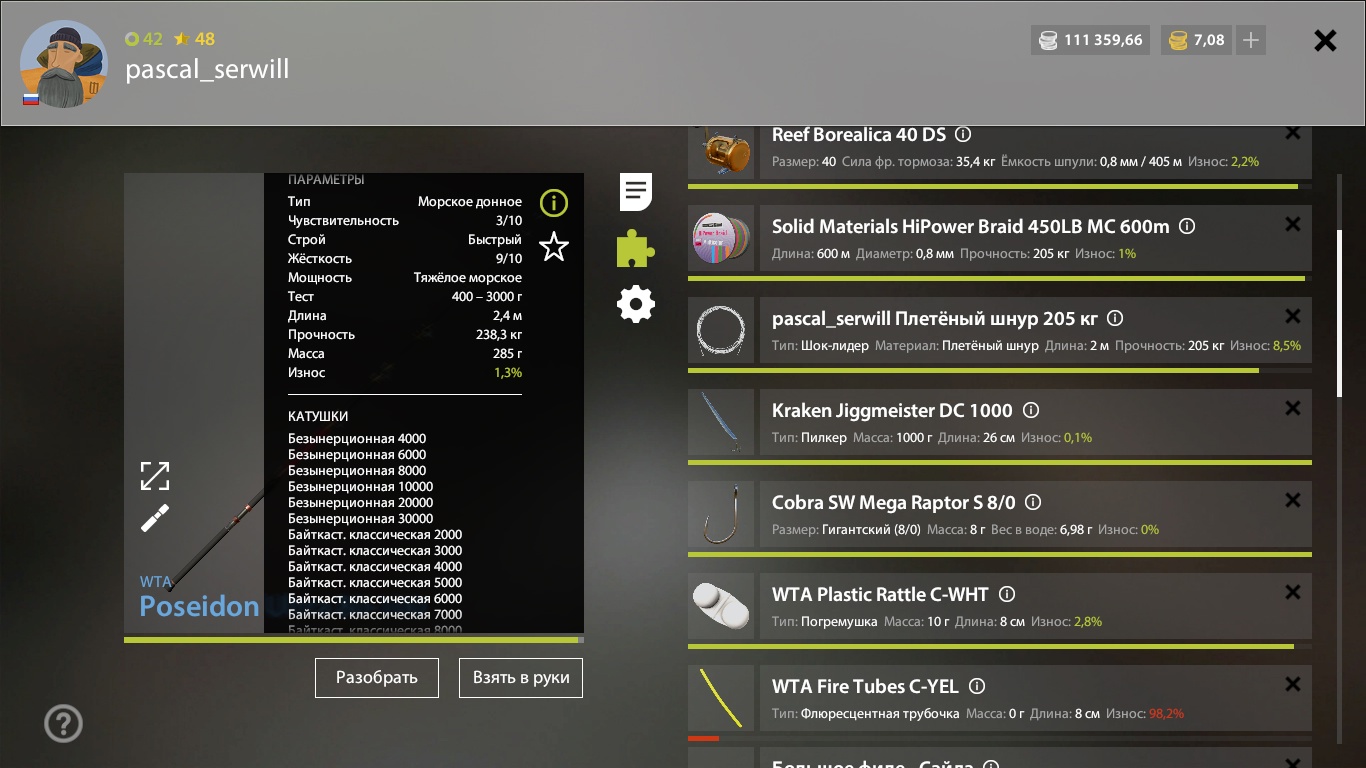Close the profile window with top X
The width and height of the screenshot is (1366, 768).
(x=1325, y=40)
